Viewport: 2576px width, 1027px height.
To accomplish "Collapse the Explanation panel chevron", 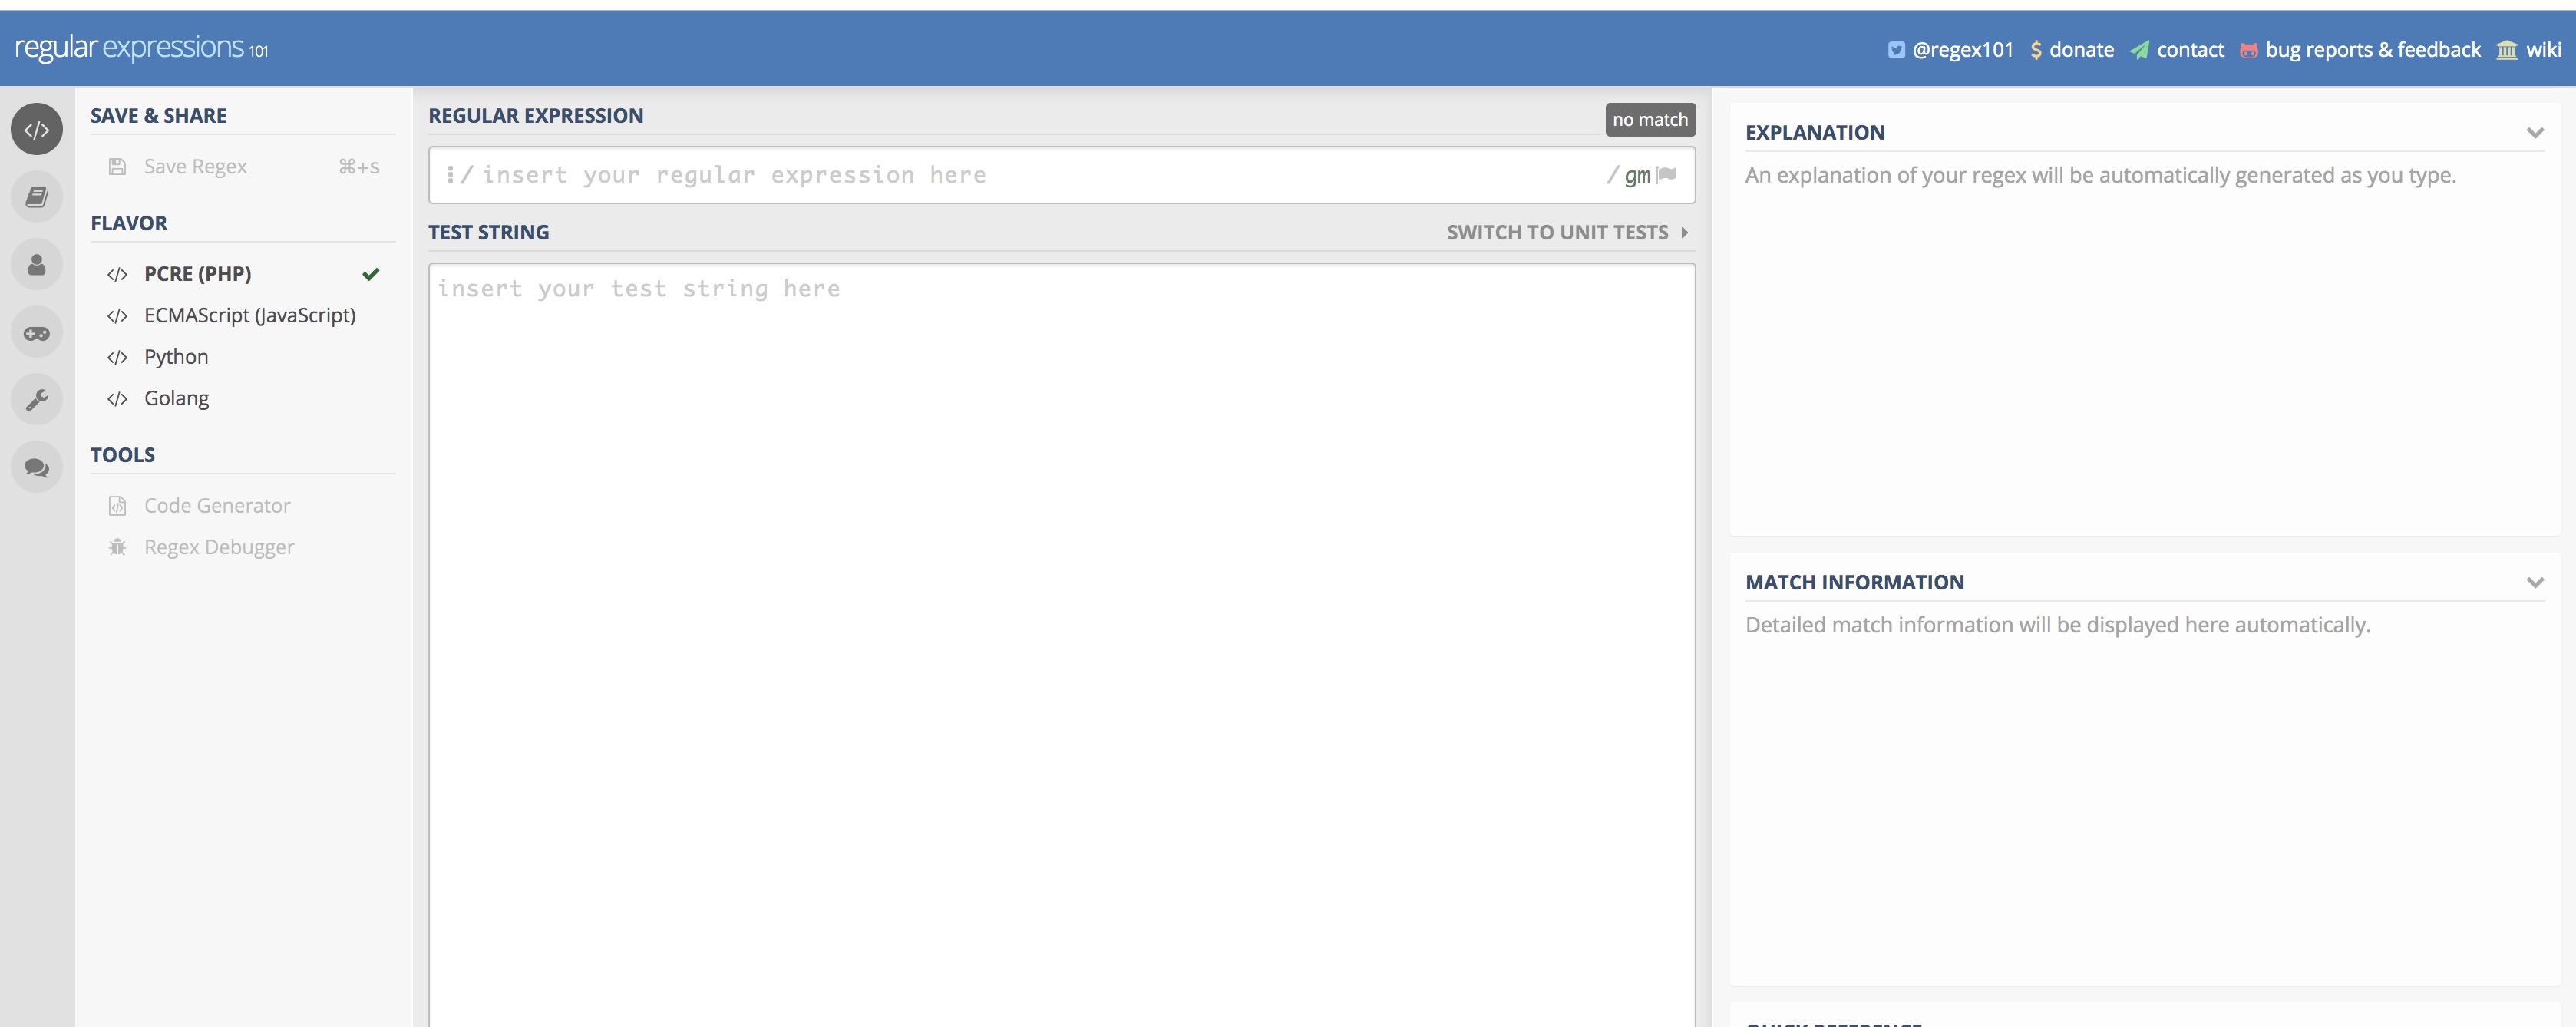I will click(x=2534, y=133).
